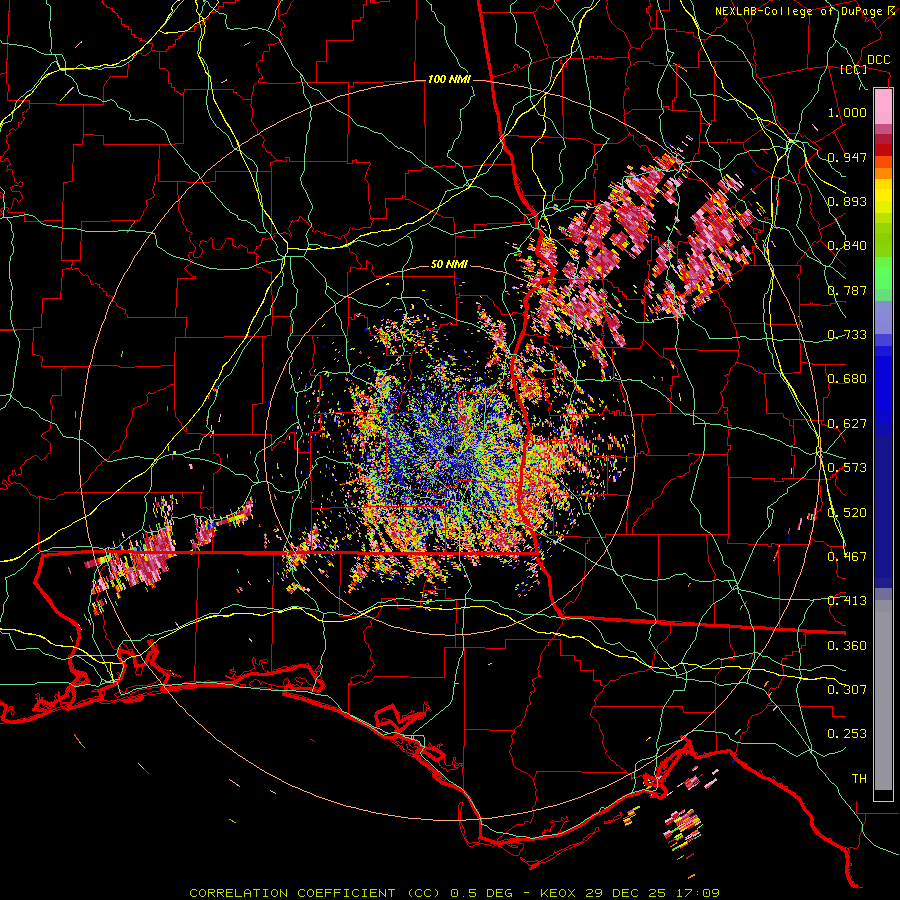Click the 0.787 color scale value

click(847, 290)
